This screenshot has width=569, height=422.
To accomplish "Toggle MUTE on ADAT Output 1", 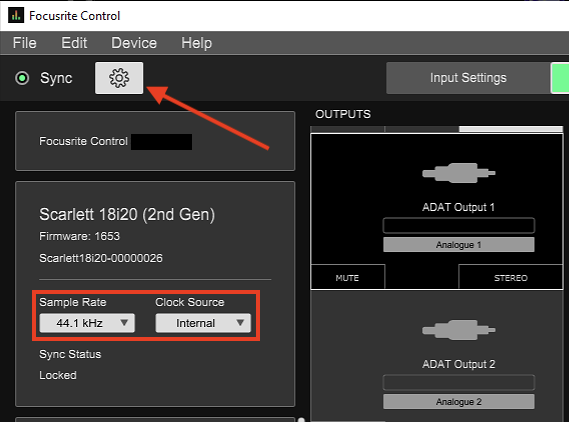I will click(347, 278).
